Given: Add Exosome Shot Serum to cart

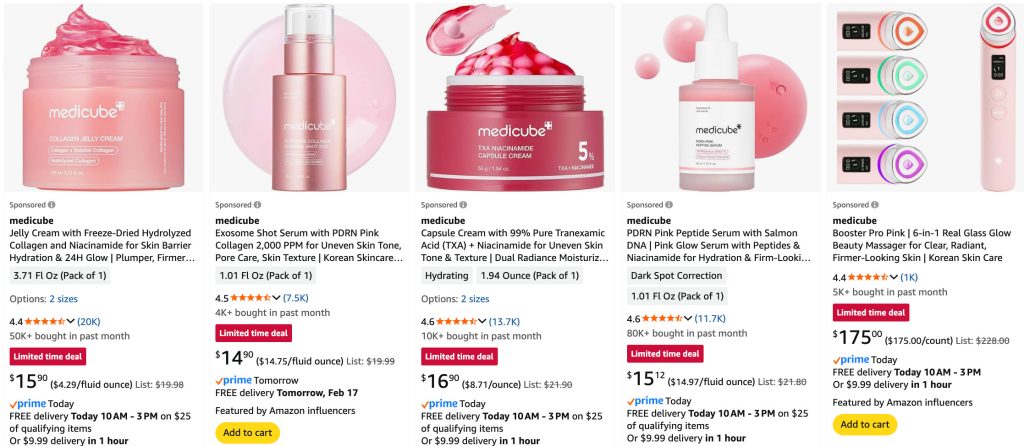Looking at the screenshot, I should click(x=248, y=433).
